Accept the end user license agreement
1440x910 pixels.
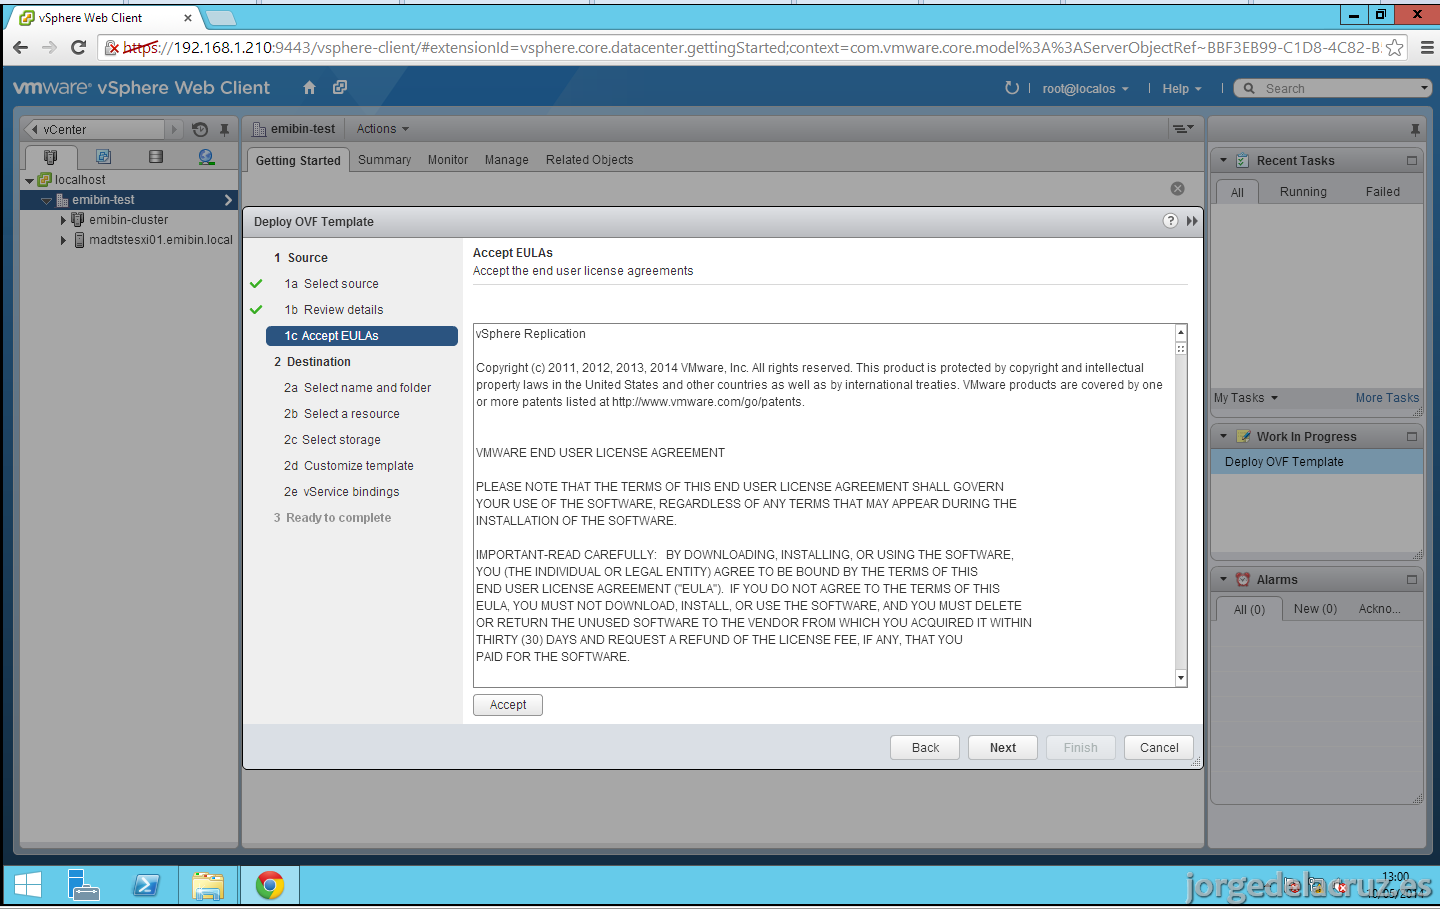pos(508,705)
